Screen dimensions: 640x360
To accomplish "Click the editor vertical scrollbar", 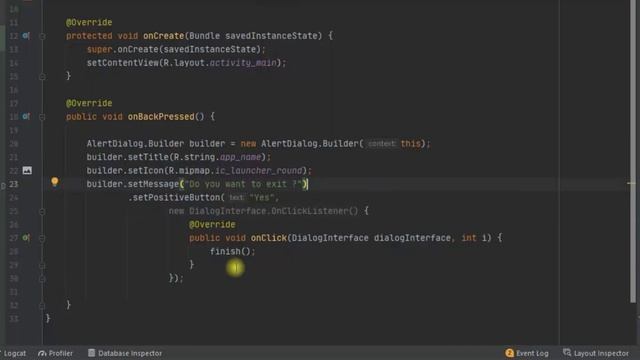I will tap(633, 151).
